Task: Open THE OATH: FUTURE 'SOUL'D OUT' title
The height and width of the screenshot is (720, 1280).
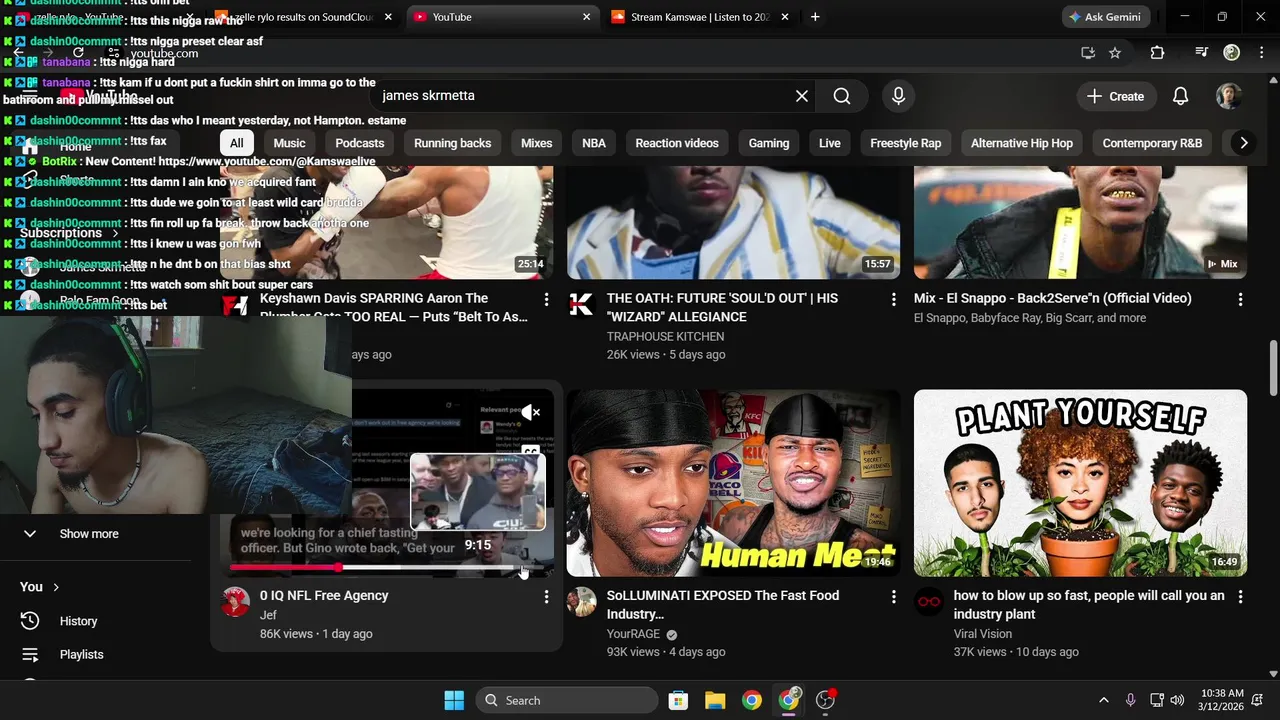Action: pyautogui.click(x=722, y=308)
